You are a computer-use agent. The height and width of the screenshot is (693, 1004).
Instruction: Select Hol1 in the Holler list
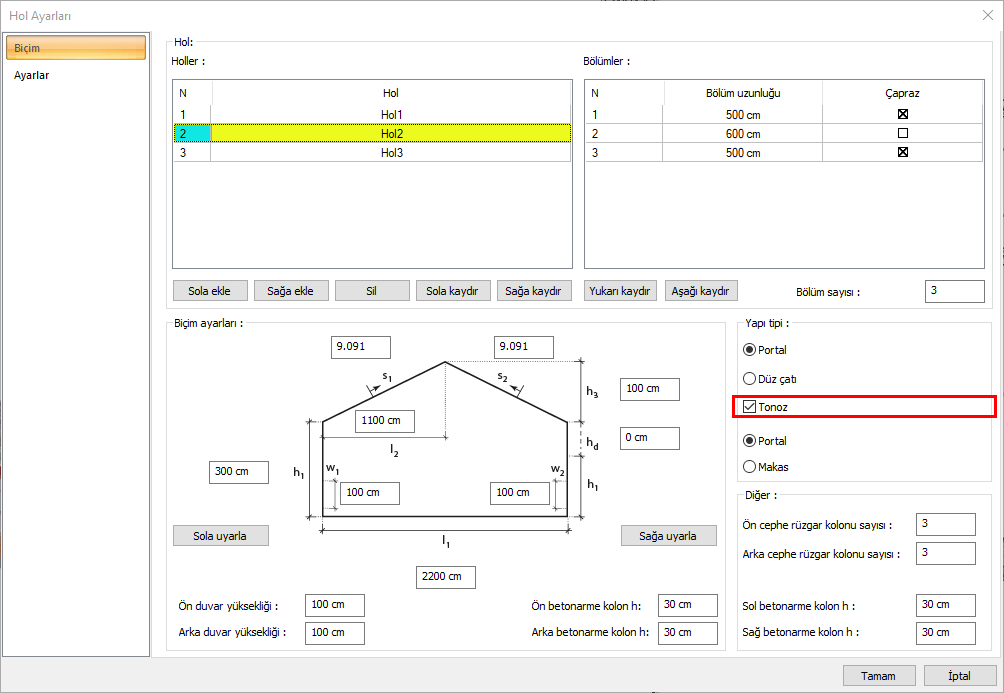click(390, 114)
